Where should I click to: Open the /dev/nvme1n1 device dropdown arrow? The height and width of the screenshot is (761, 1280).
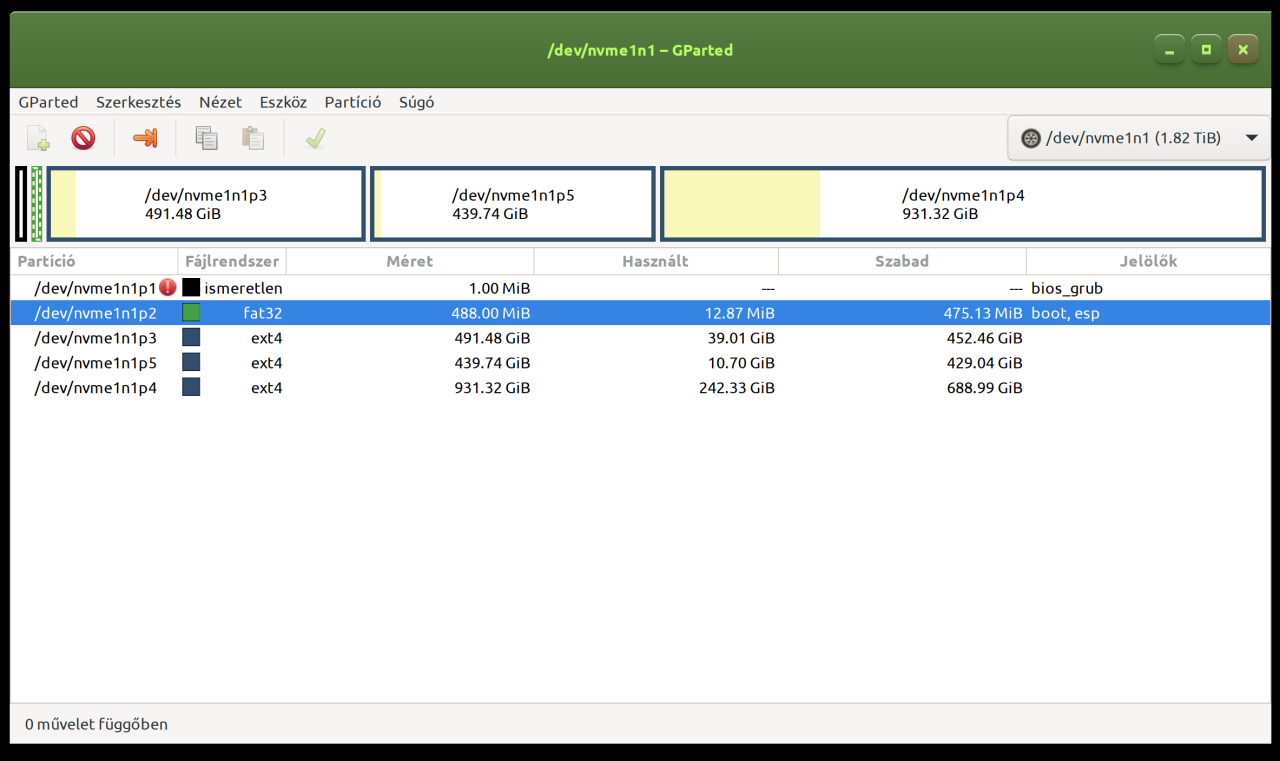pyautogui.click(x=1251, y=138)
